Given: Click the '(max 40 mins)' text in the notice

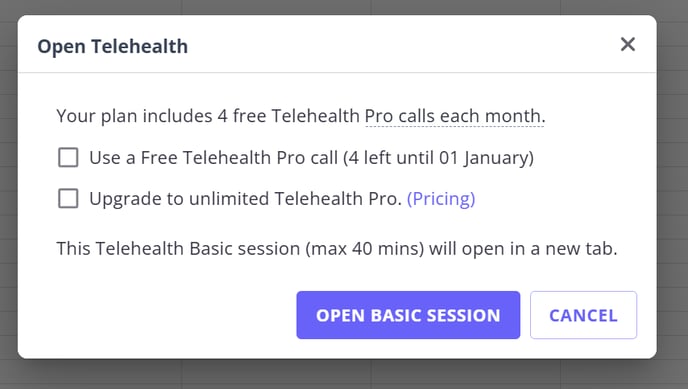Looking at the screenshot, I should (365, 249).
